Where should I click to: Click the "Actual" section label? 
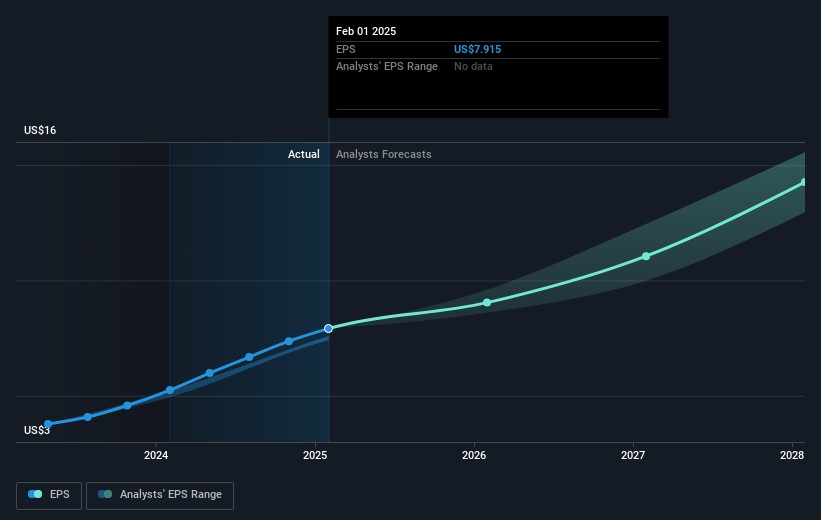point(303,154)
